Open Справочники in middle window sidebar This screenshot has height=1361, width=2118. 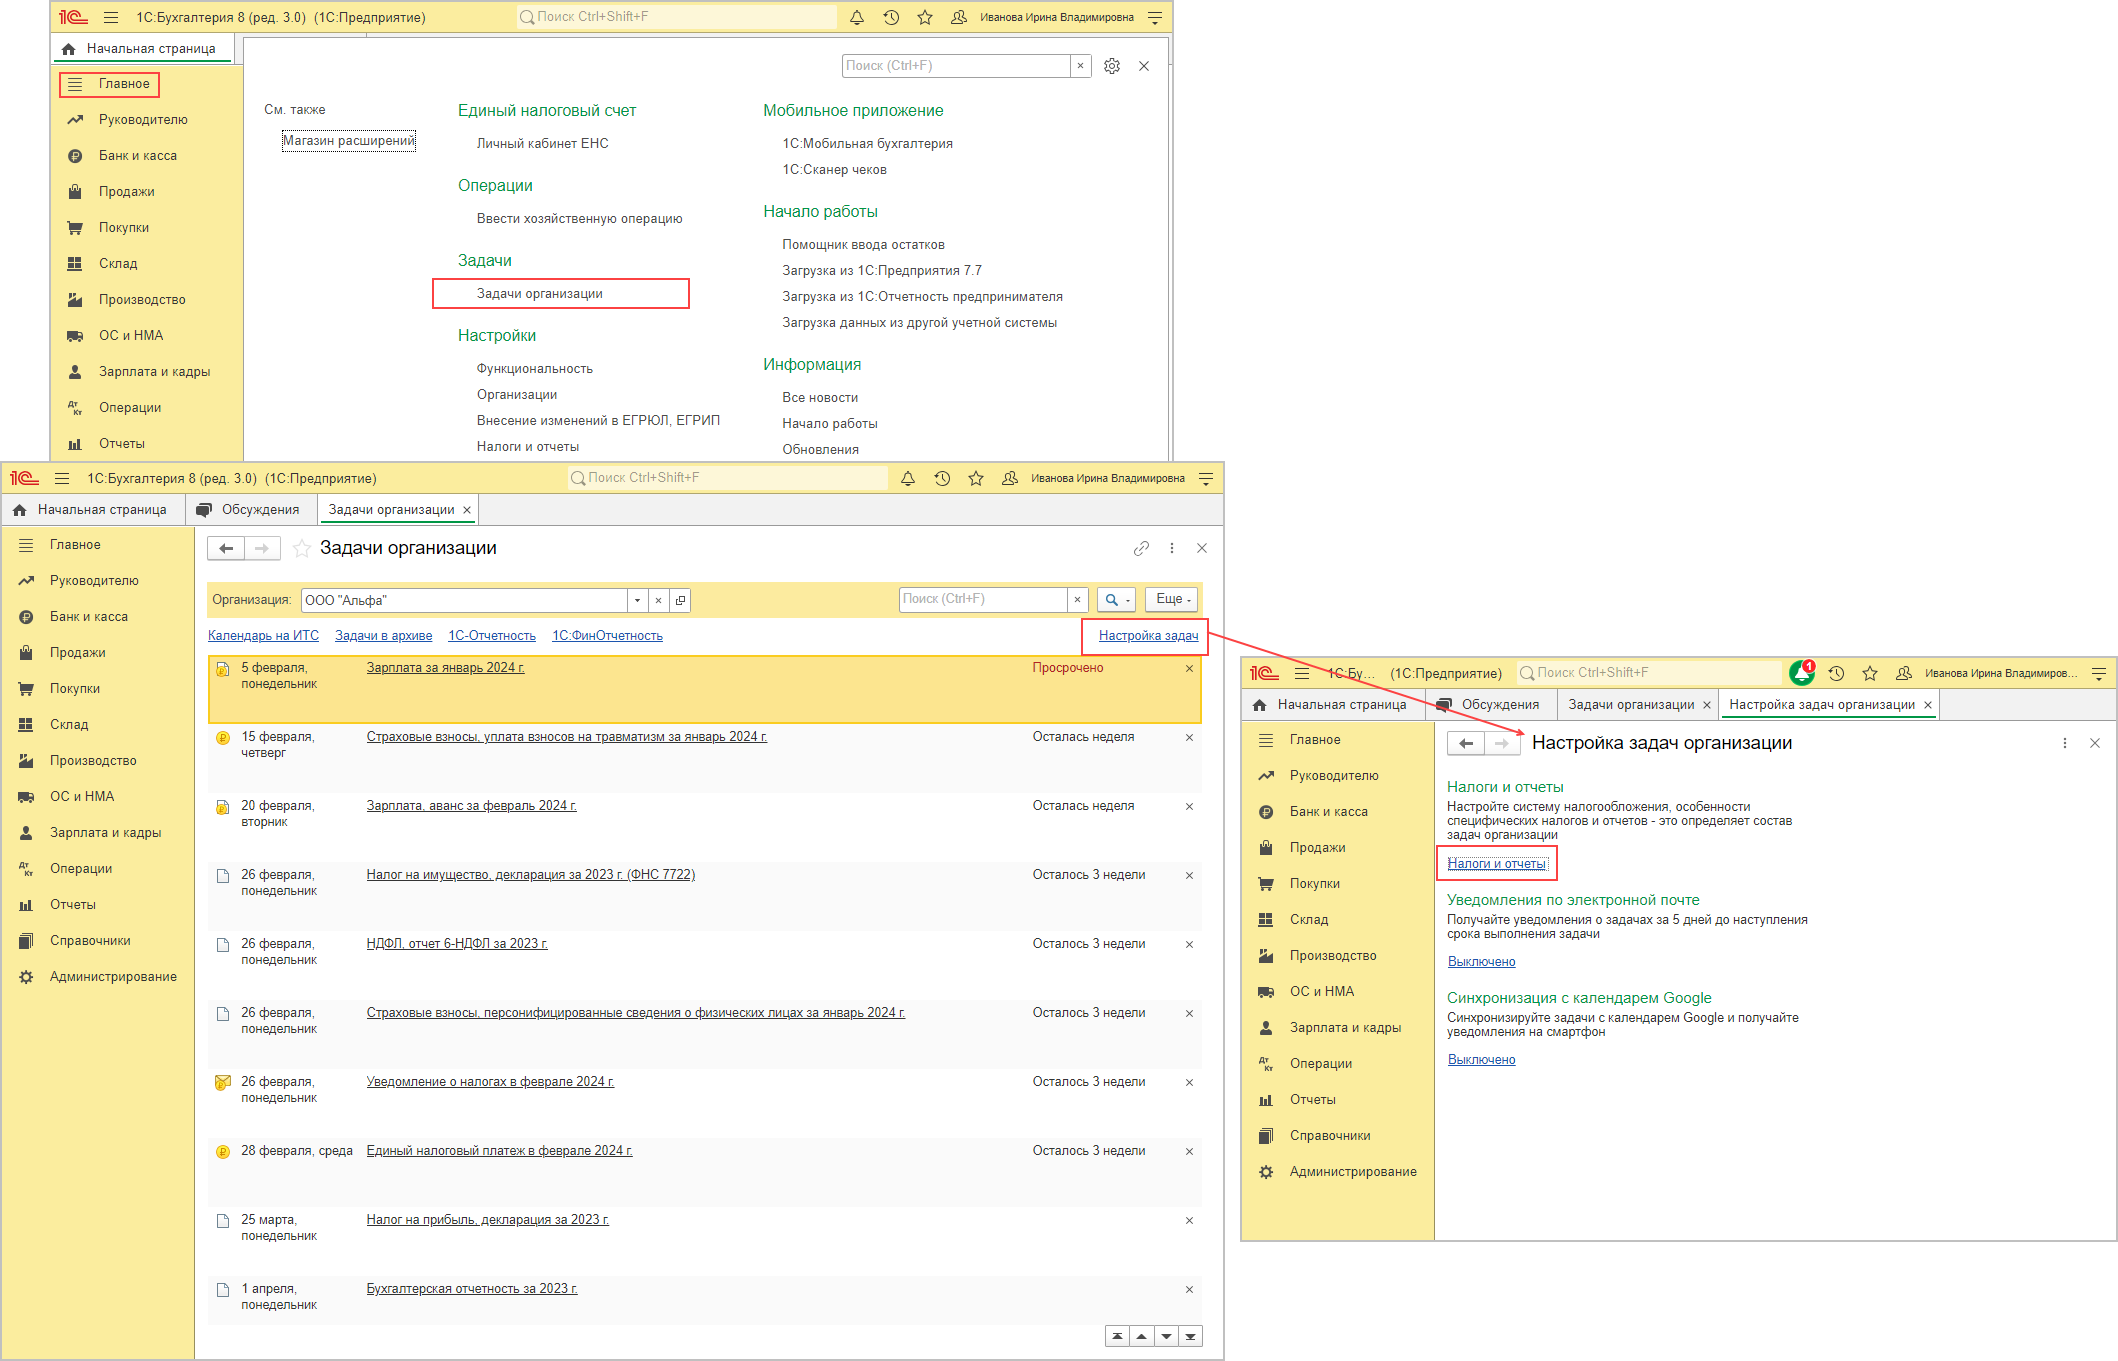[x=90, y=941]
